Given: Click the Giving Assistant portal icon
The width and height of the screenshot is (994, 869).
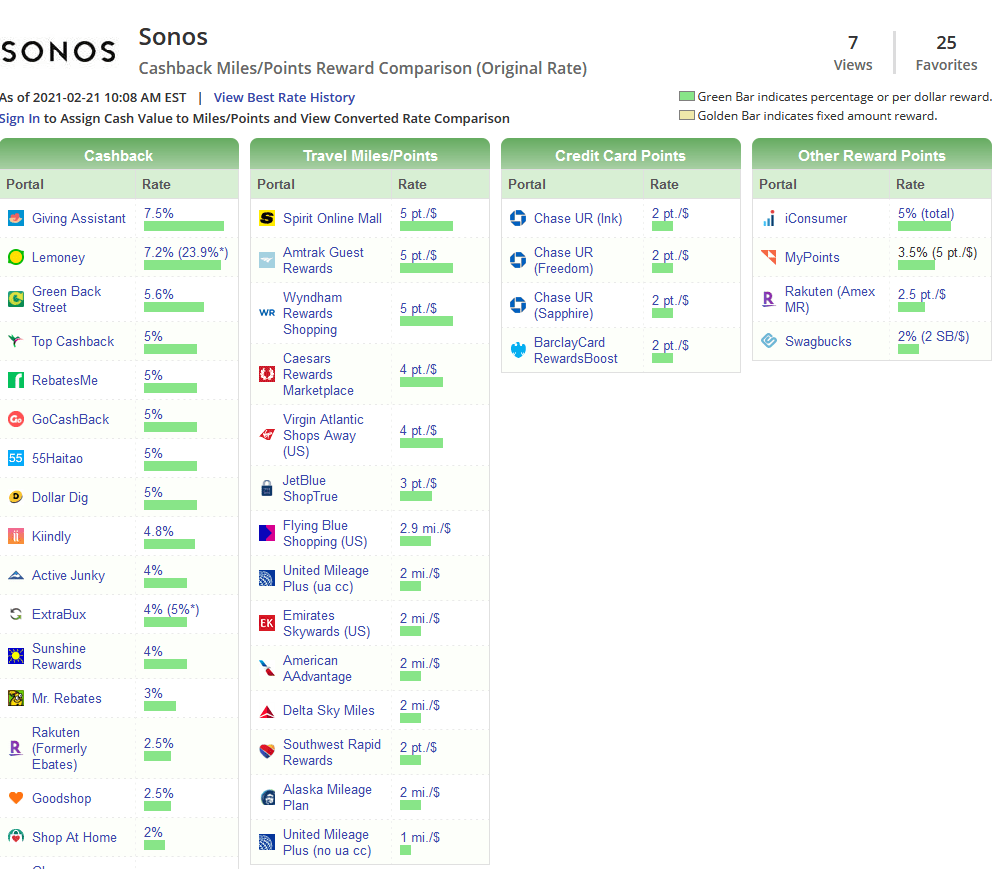Looking at the screenshot, I should [x=16, y=218].
